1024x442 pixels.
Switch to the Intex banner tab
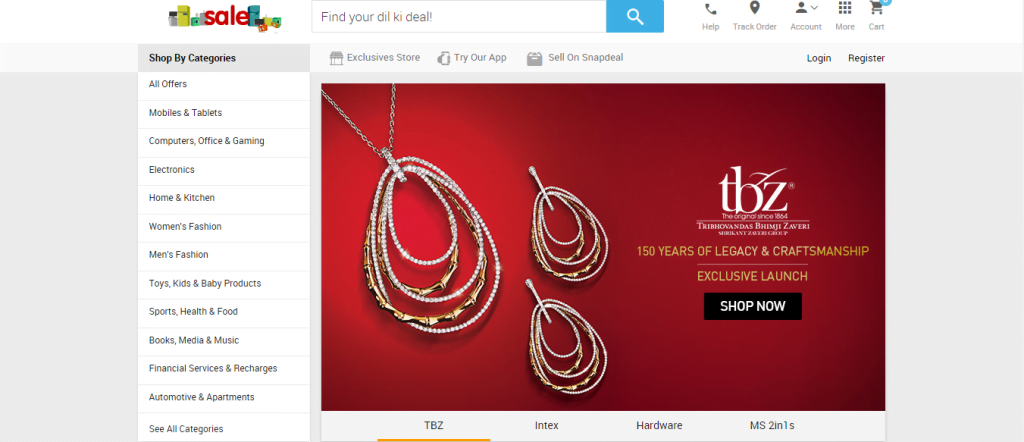tap(547, 426)
